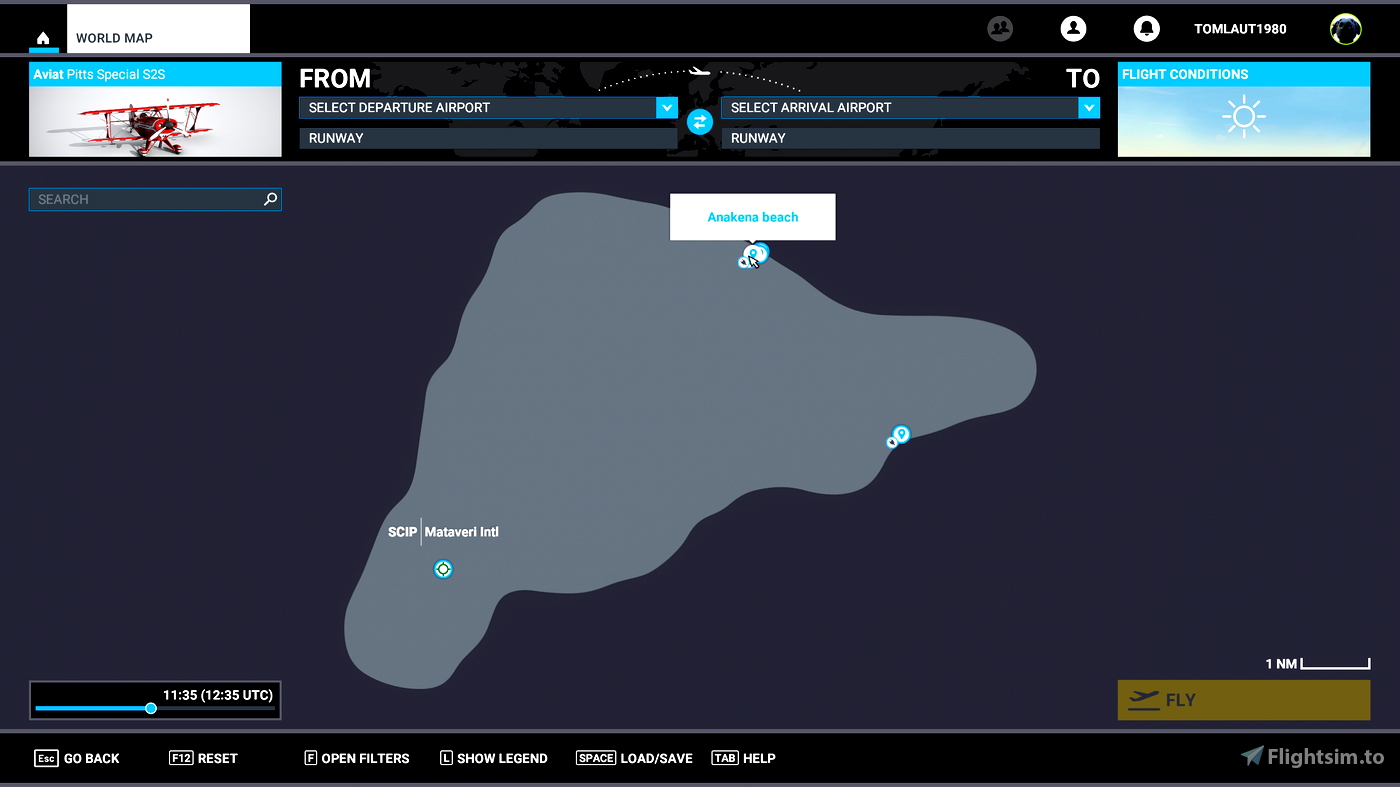Select the southeast coast point-of-interest marker
The image size is (1400, 787).
(x=899, y=436)
